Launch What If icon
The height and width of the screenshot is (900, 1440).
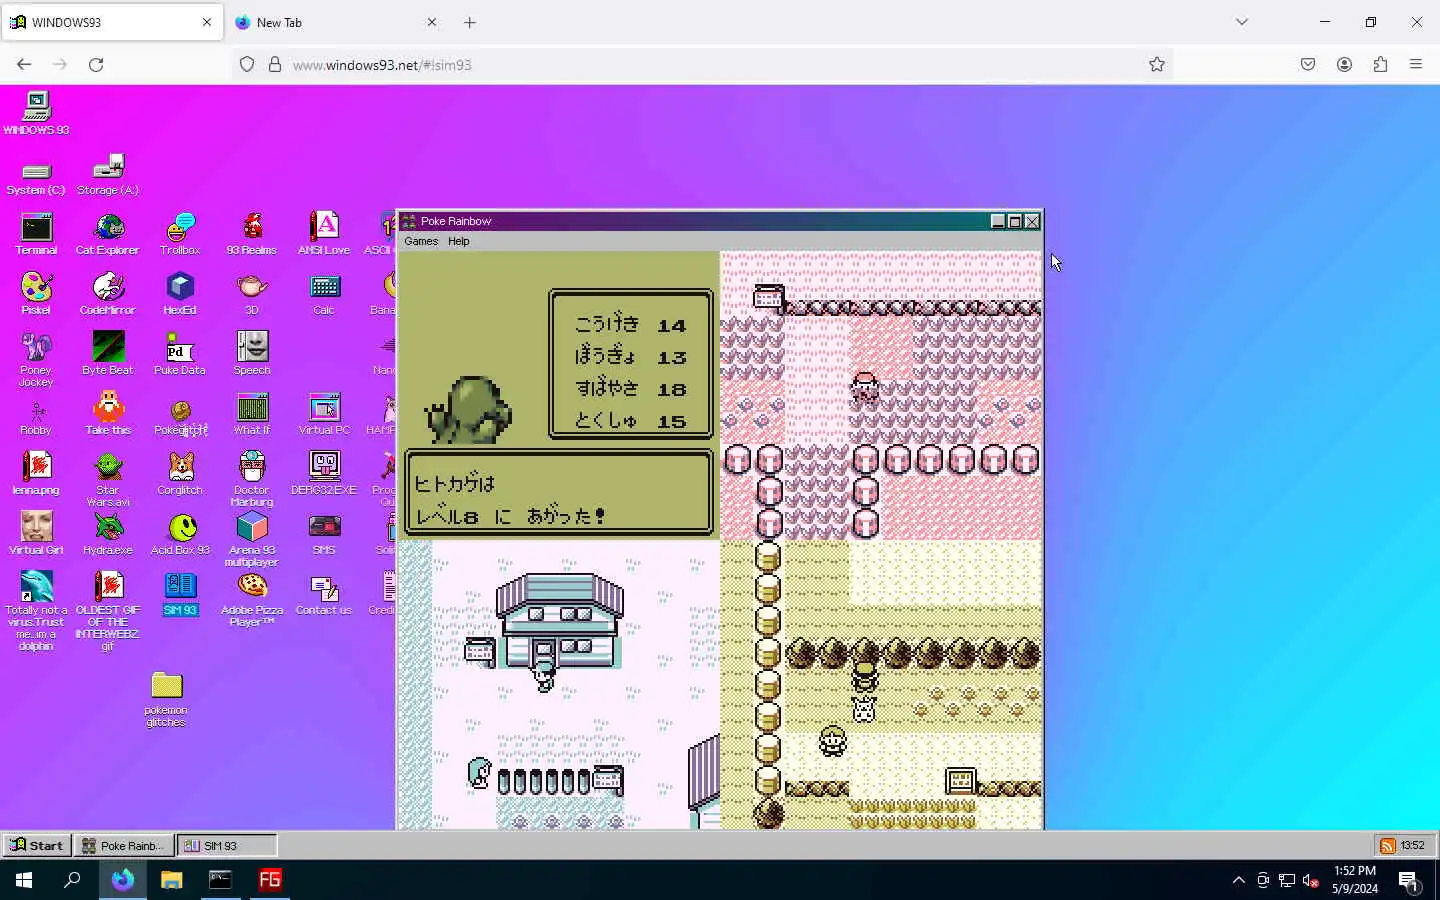252,415
